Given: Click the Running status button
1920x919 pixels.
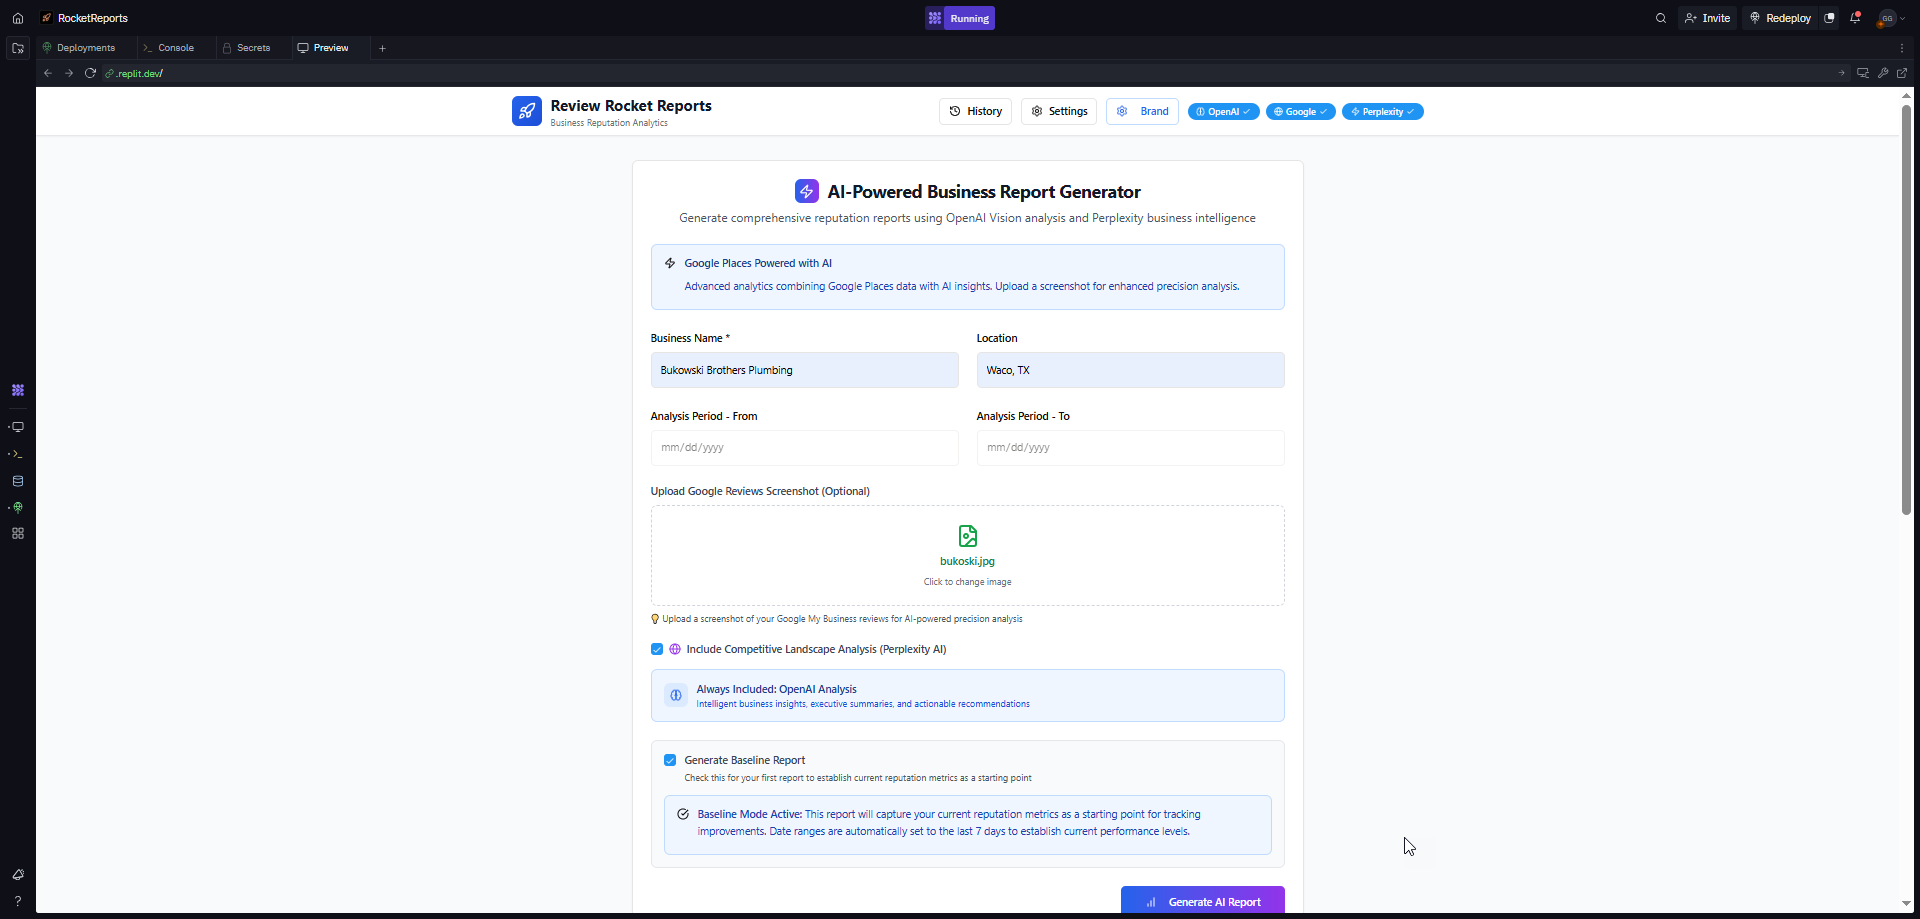Looking at the screenshot, I should pos(970,18).
